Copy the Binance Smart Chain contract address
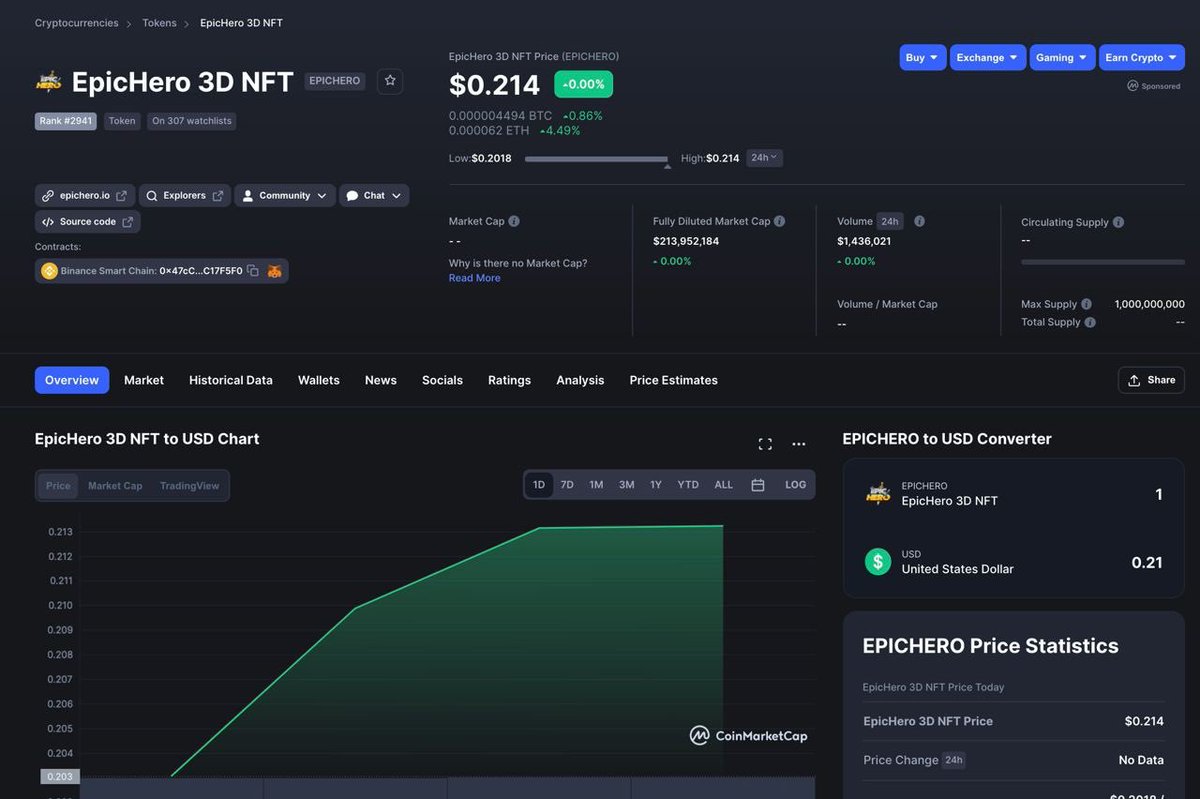1200x799 pixels. (x=253, y=271)
